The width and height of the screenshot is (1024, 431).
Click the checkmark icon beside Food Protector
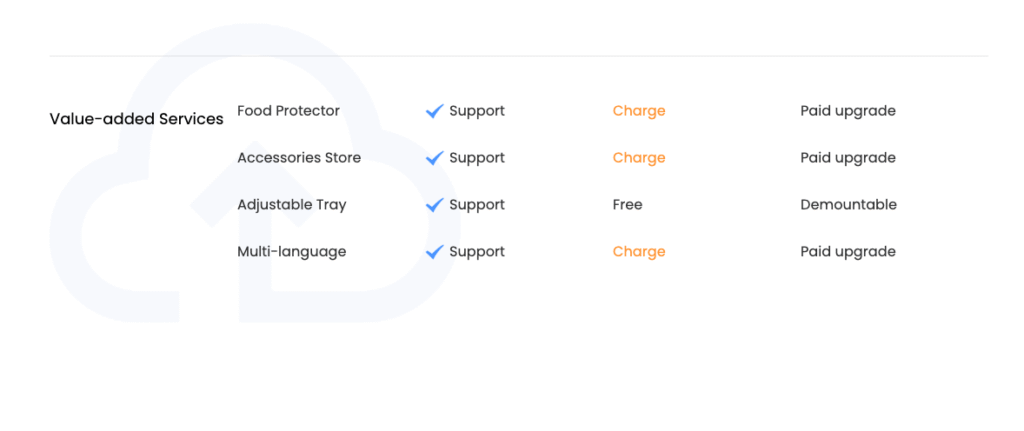click(x=434, y=111)
